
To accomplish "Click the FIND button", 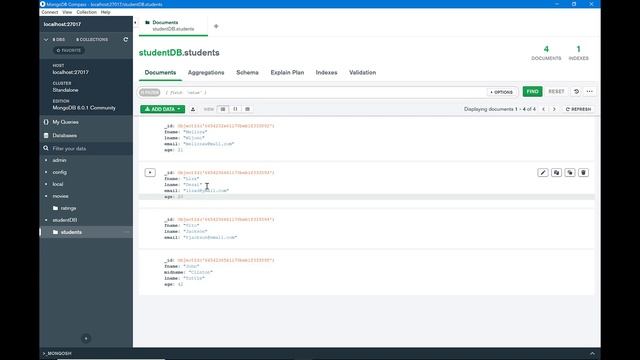I will [532, 91].
